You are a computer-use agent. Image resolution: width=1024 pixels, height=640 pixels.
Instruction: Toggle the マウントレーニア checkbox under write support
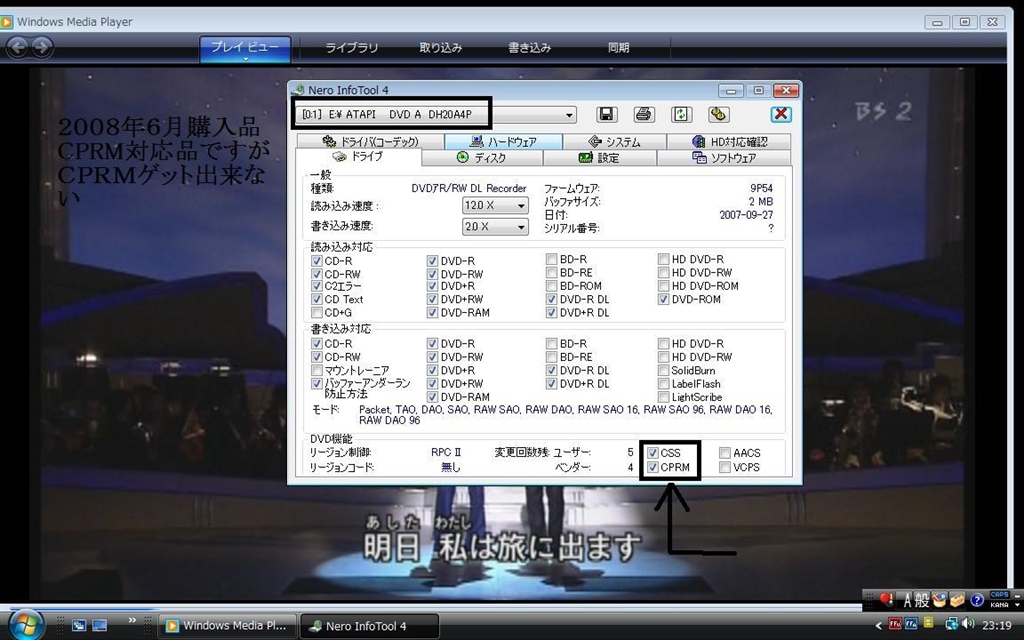coord(317,370)
